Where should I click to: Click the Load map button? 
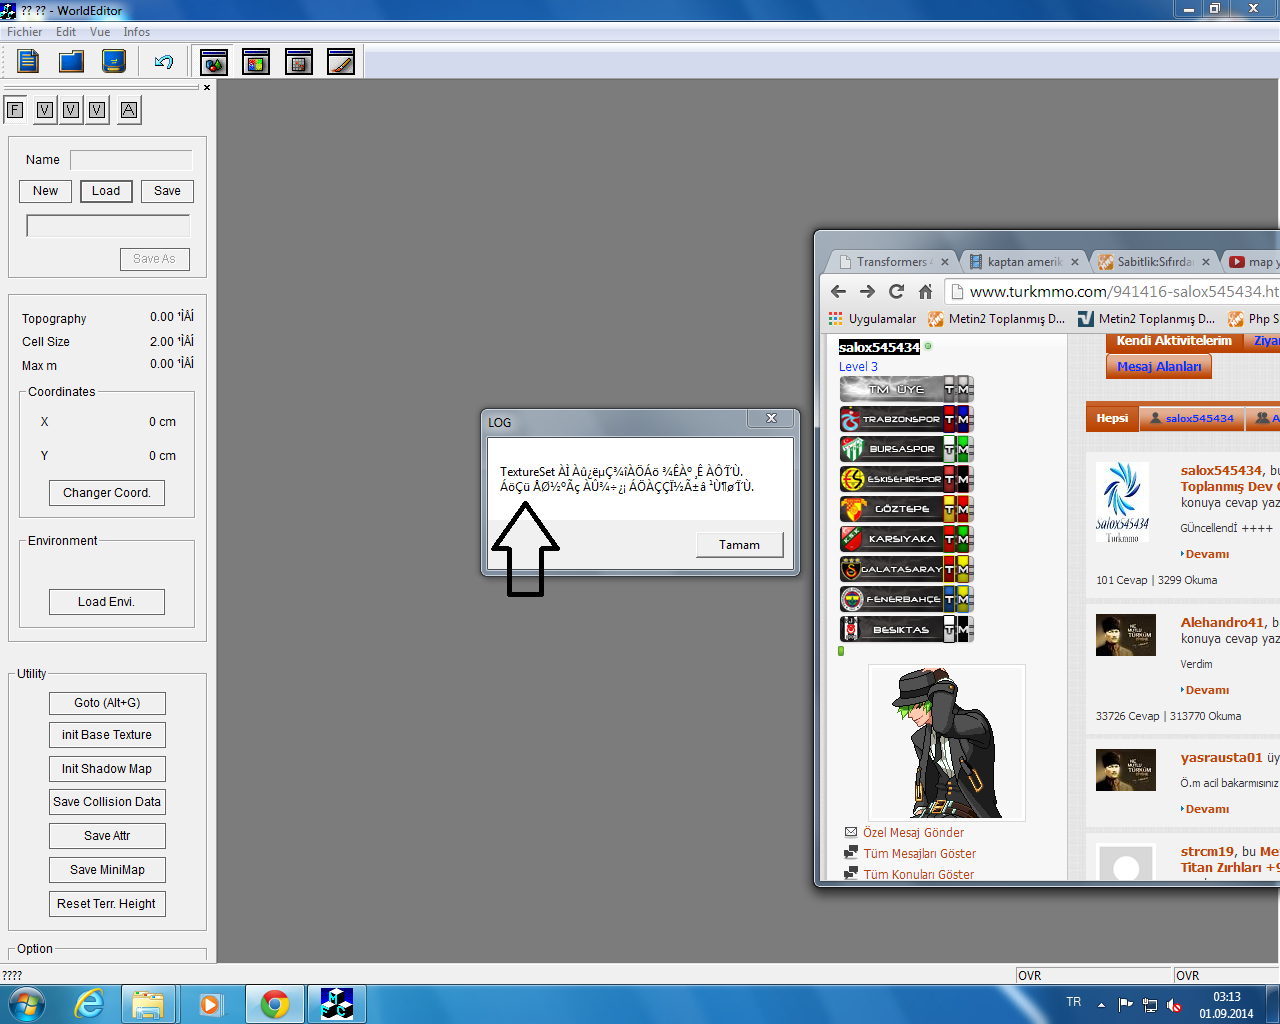click(x=106, y=191)
